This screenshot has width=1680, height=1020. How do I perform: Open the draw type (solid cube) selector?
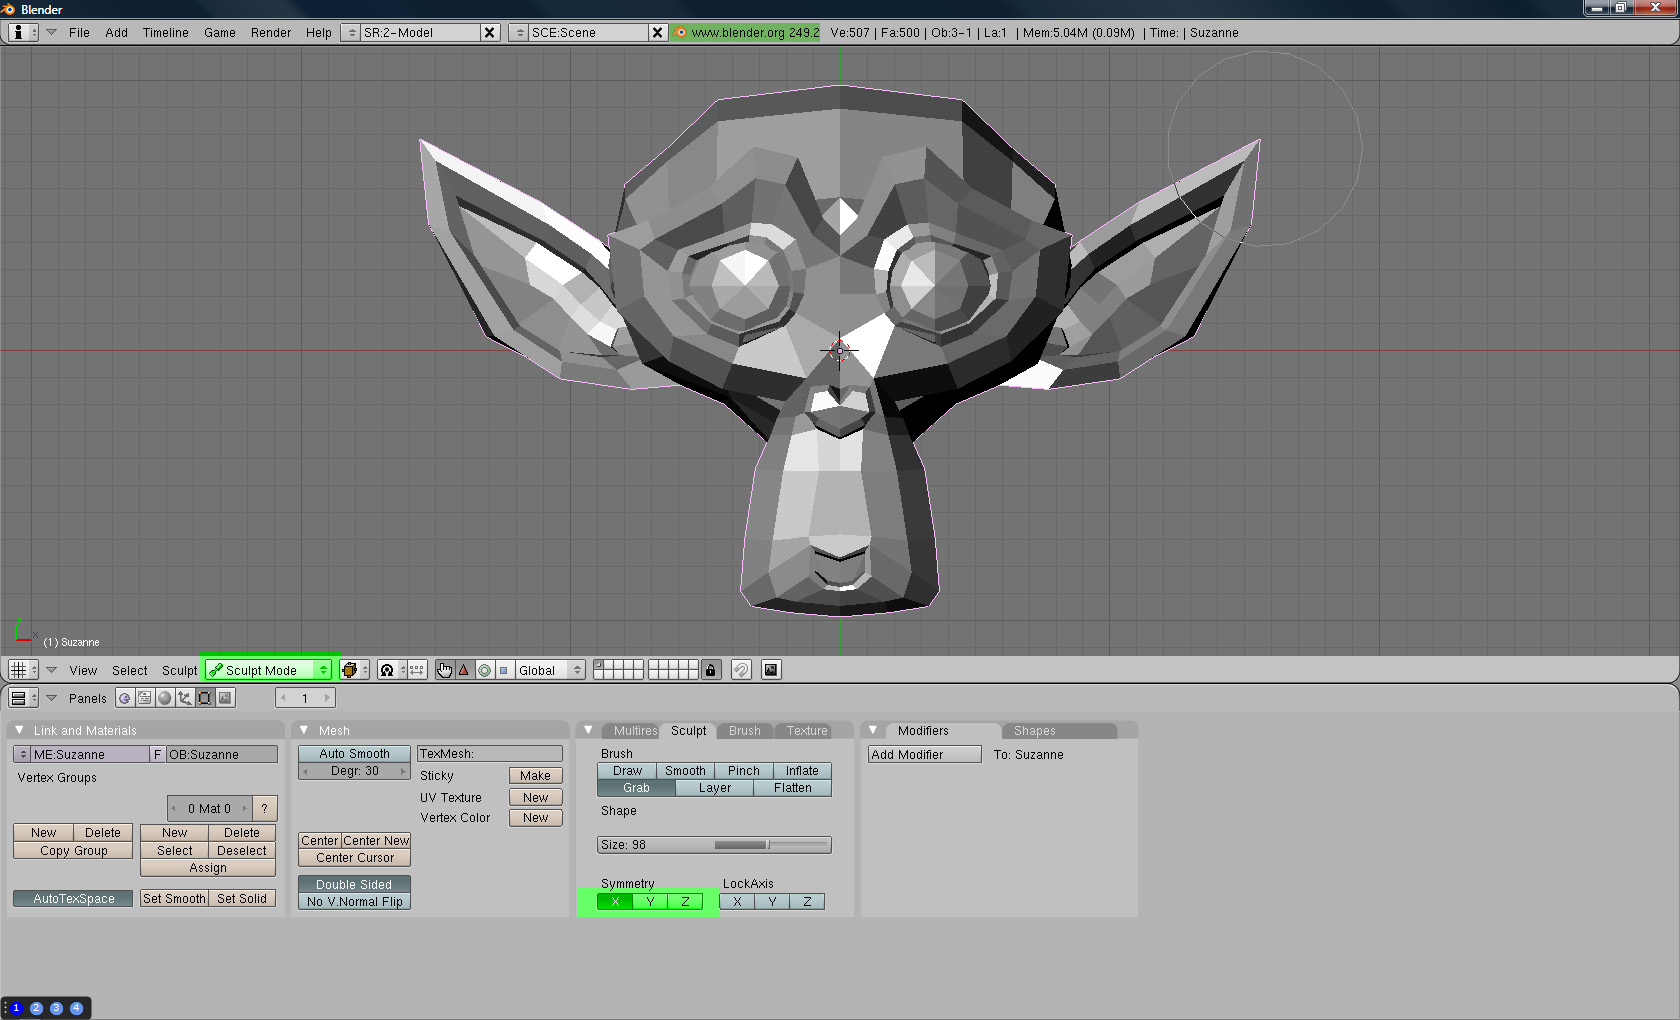click(354, 670)
